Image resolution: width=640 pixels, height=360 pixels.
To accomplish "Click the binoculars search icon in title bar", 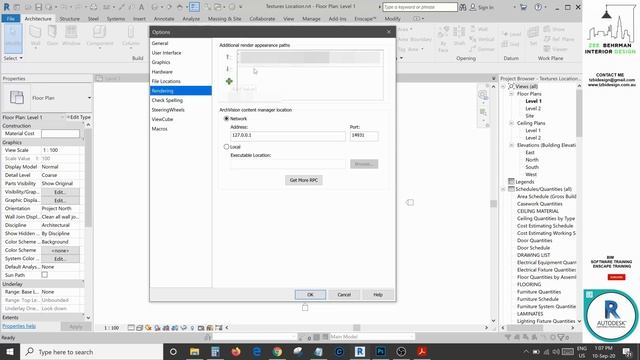I will [x=462, y=7].
